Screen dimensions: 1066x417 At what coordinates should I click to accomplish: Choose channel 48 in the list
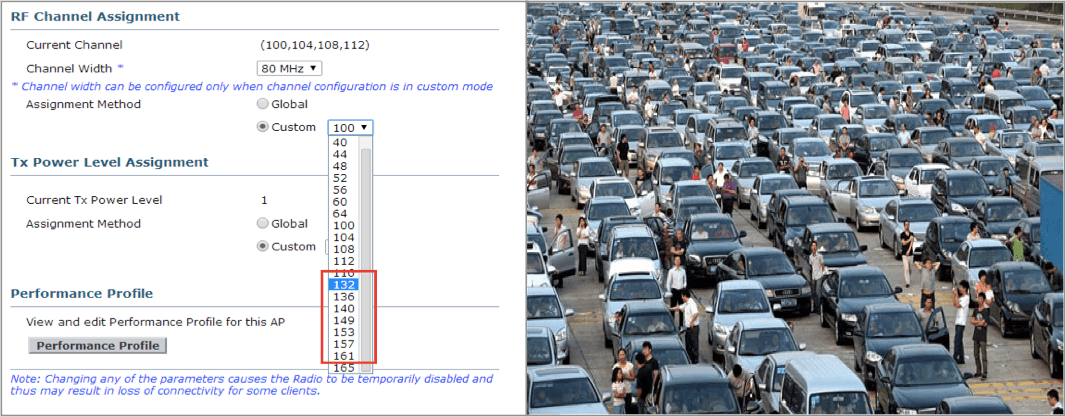(344, 166)
